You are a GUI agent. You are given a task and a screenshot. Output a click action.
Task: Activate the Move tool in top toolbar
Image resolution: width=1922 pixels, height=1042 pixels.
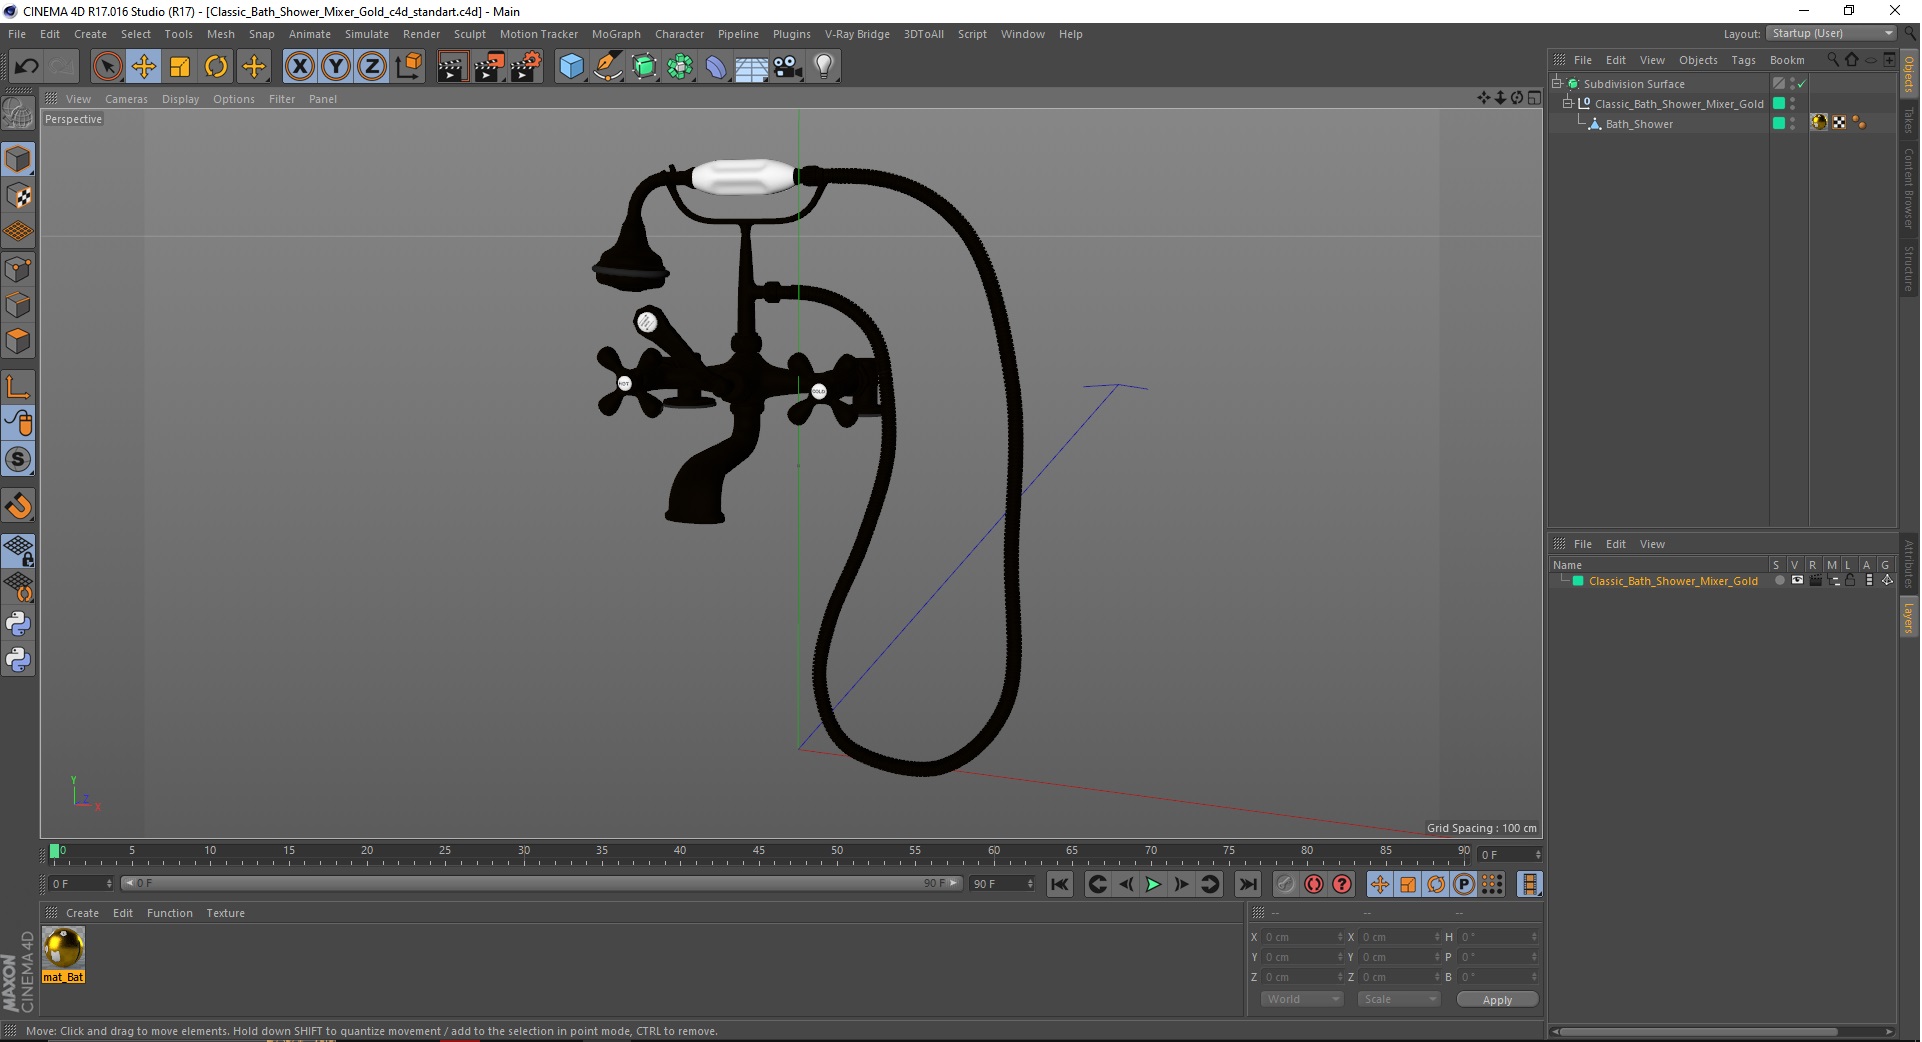[x=144, y=67]
